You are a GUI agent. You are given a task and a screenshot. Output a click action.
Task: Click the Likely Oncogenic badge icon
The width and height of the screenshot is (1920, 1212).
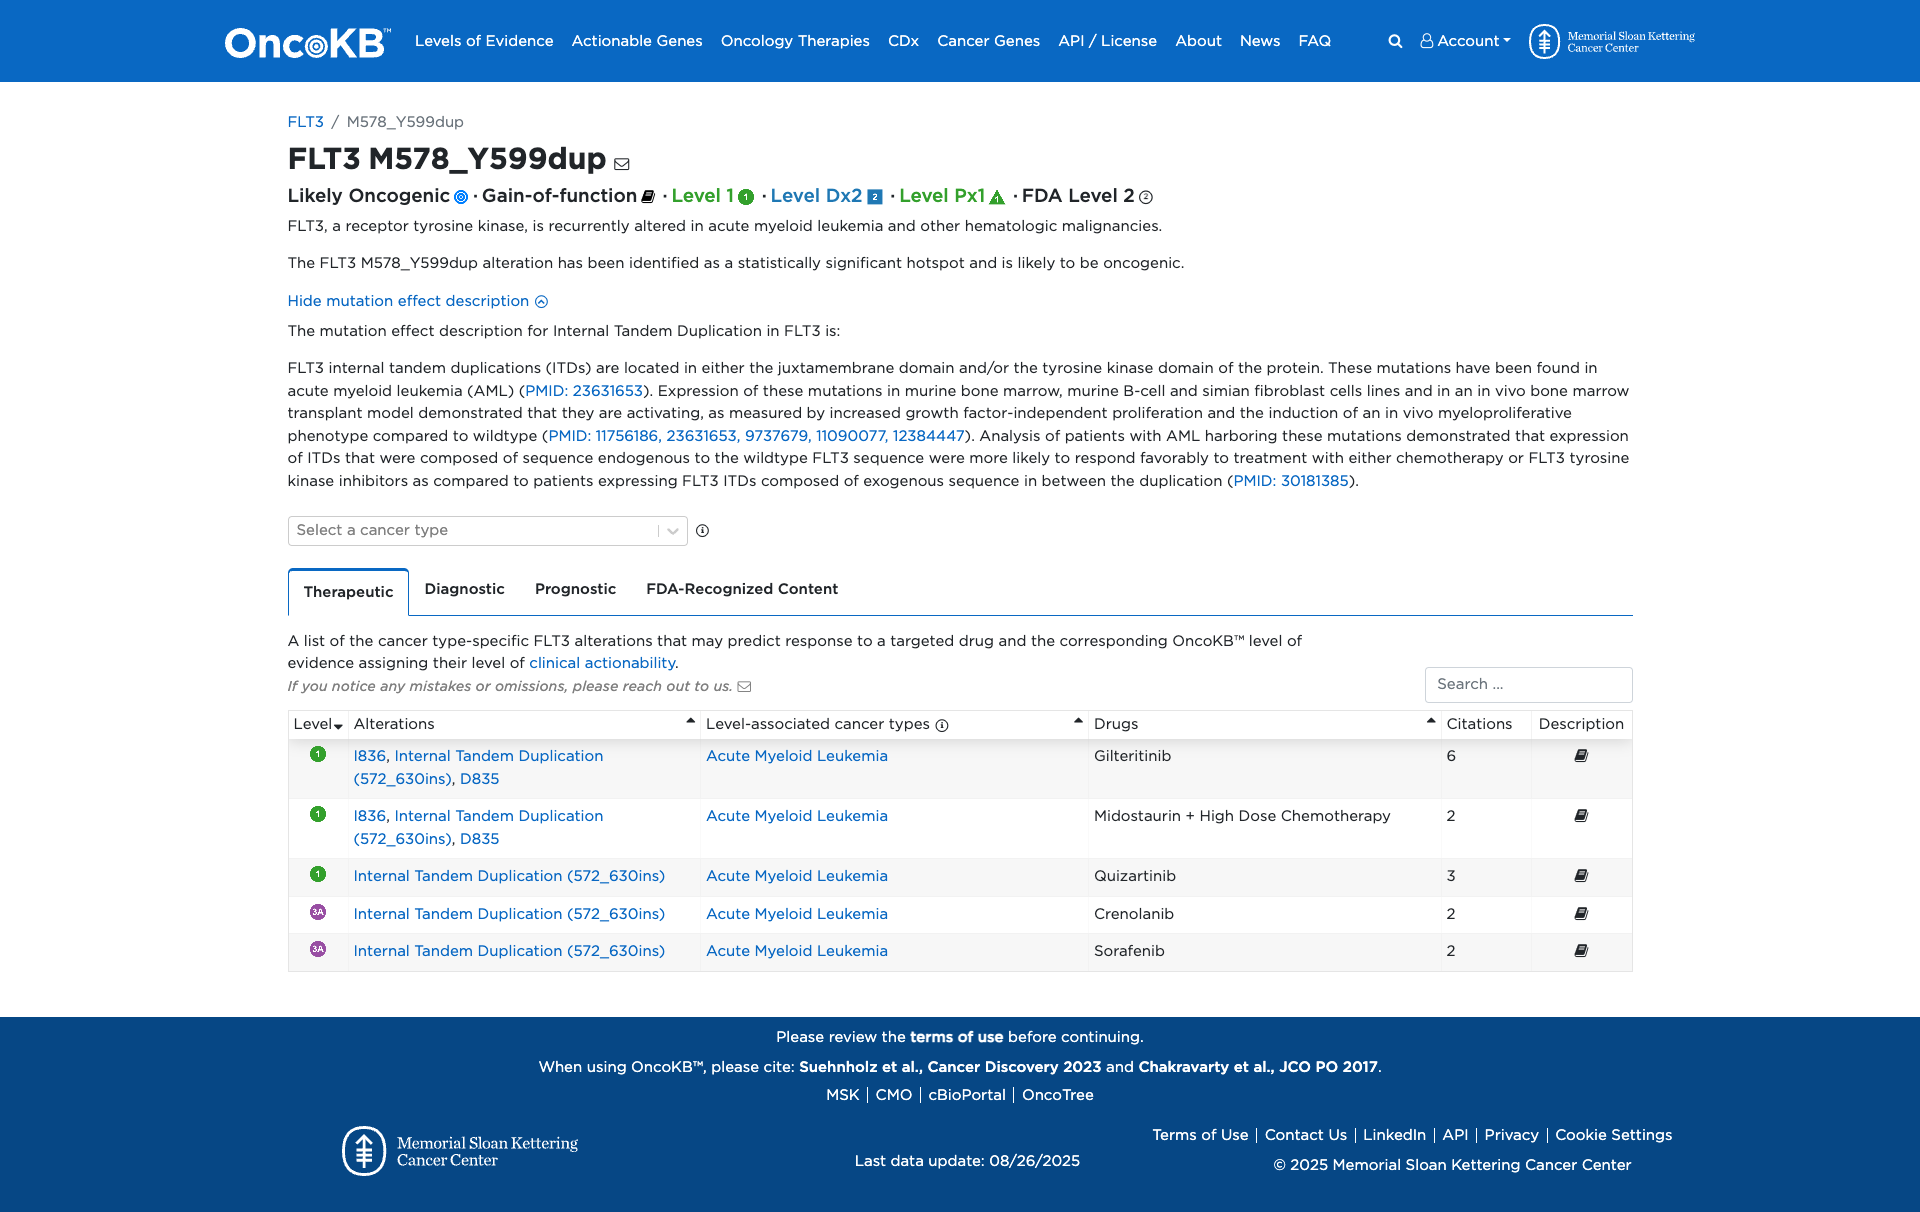461,197
